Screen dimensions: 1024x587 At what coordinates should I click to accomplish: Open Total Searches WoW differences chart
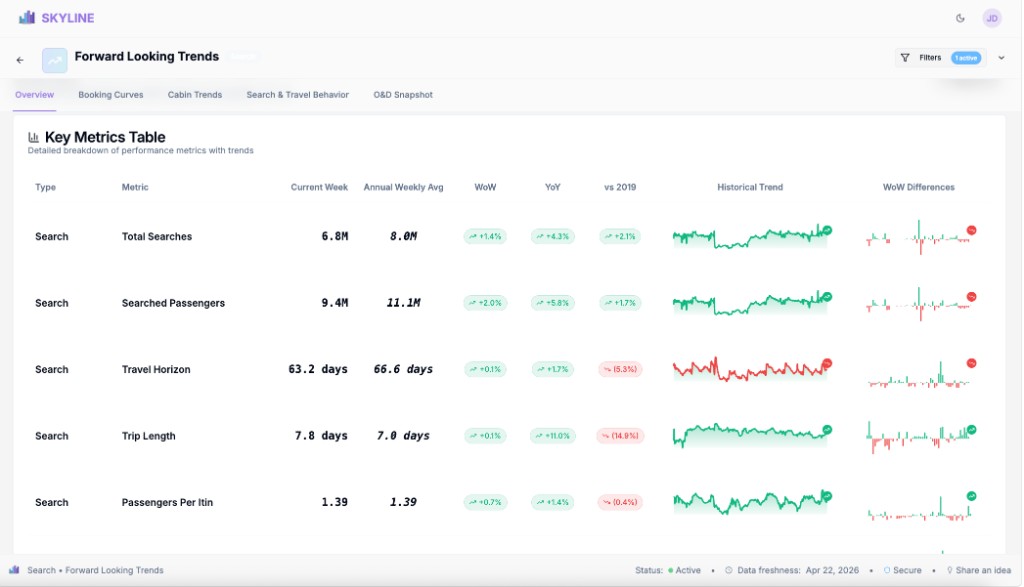pyautogui.click(x=921, y=237)
